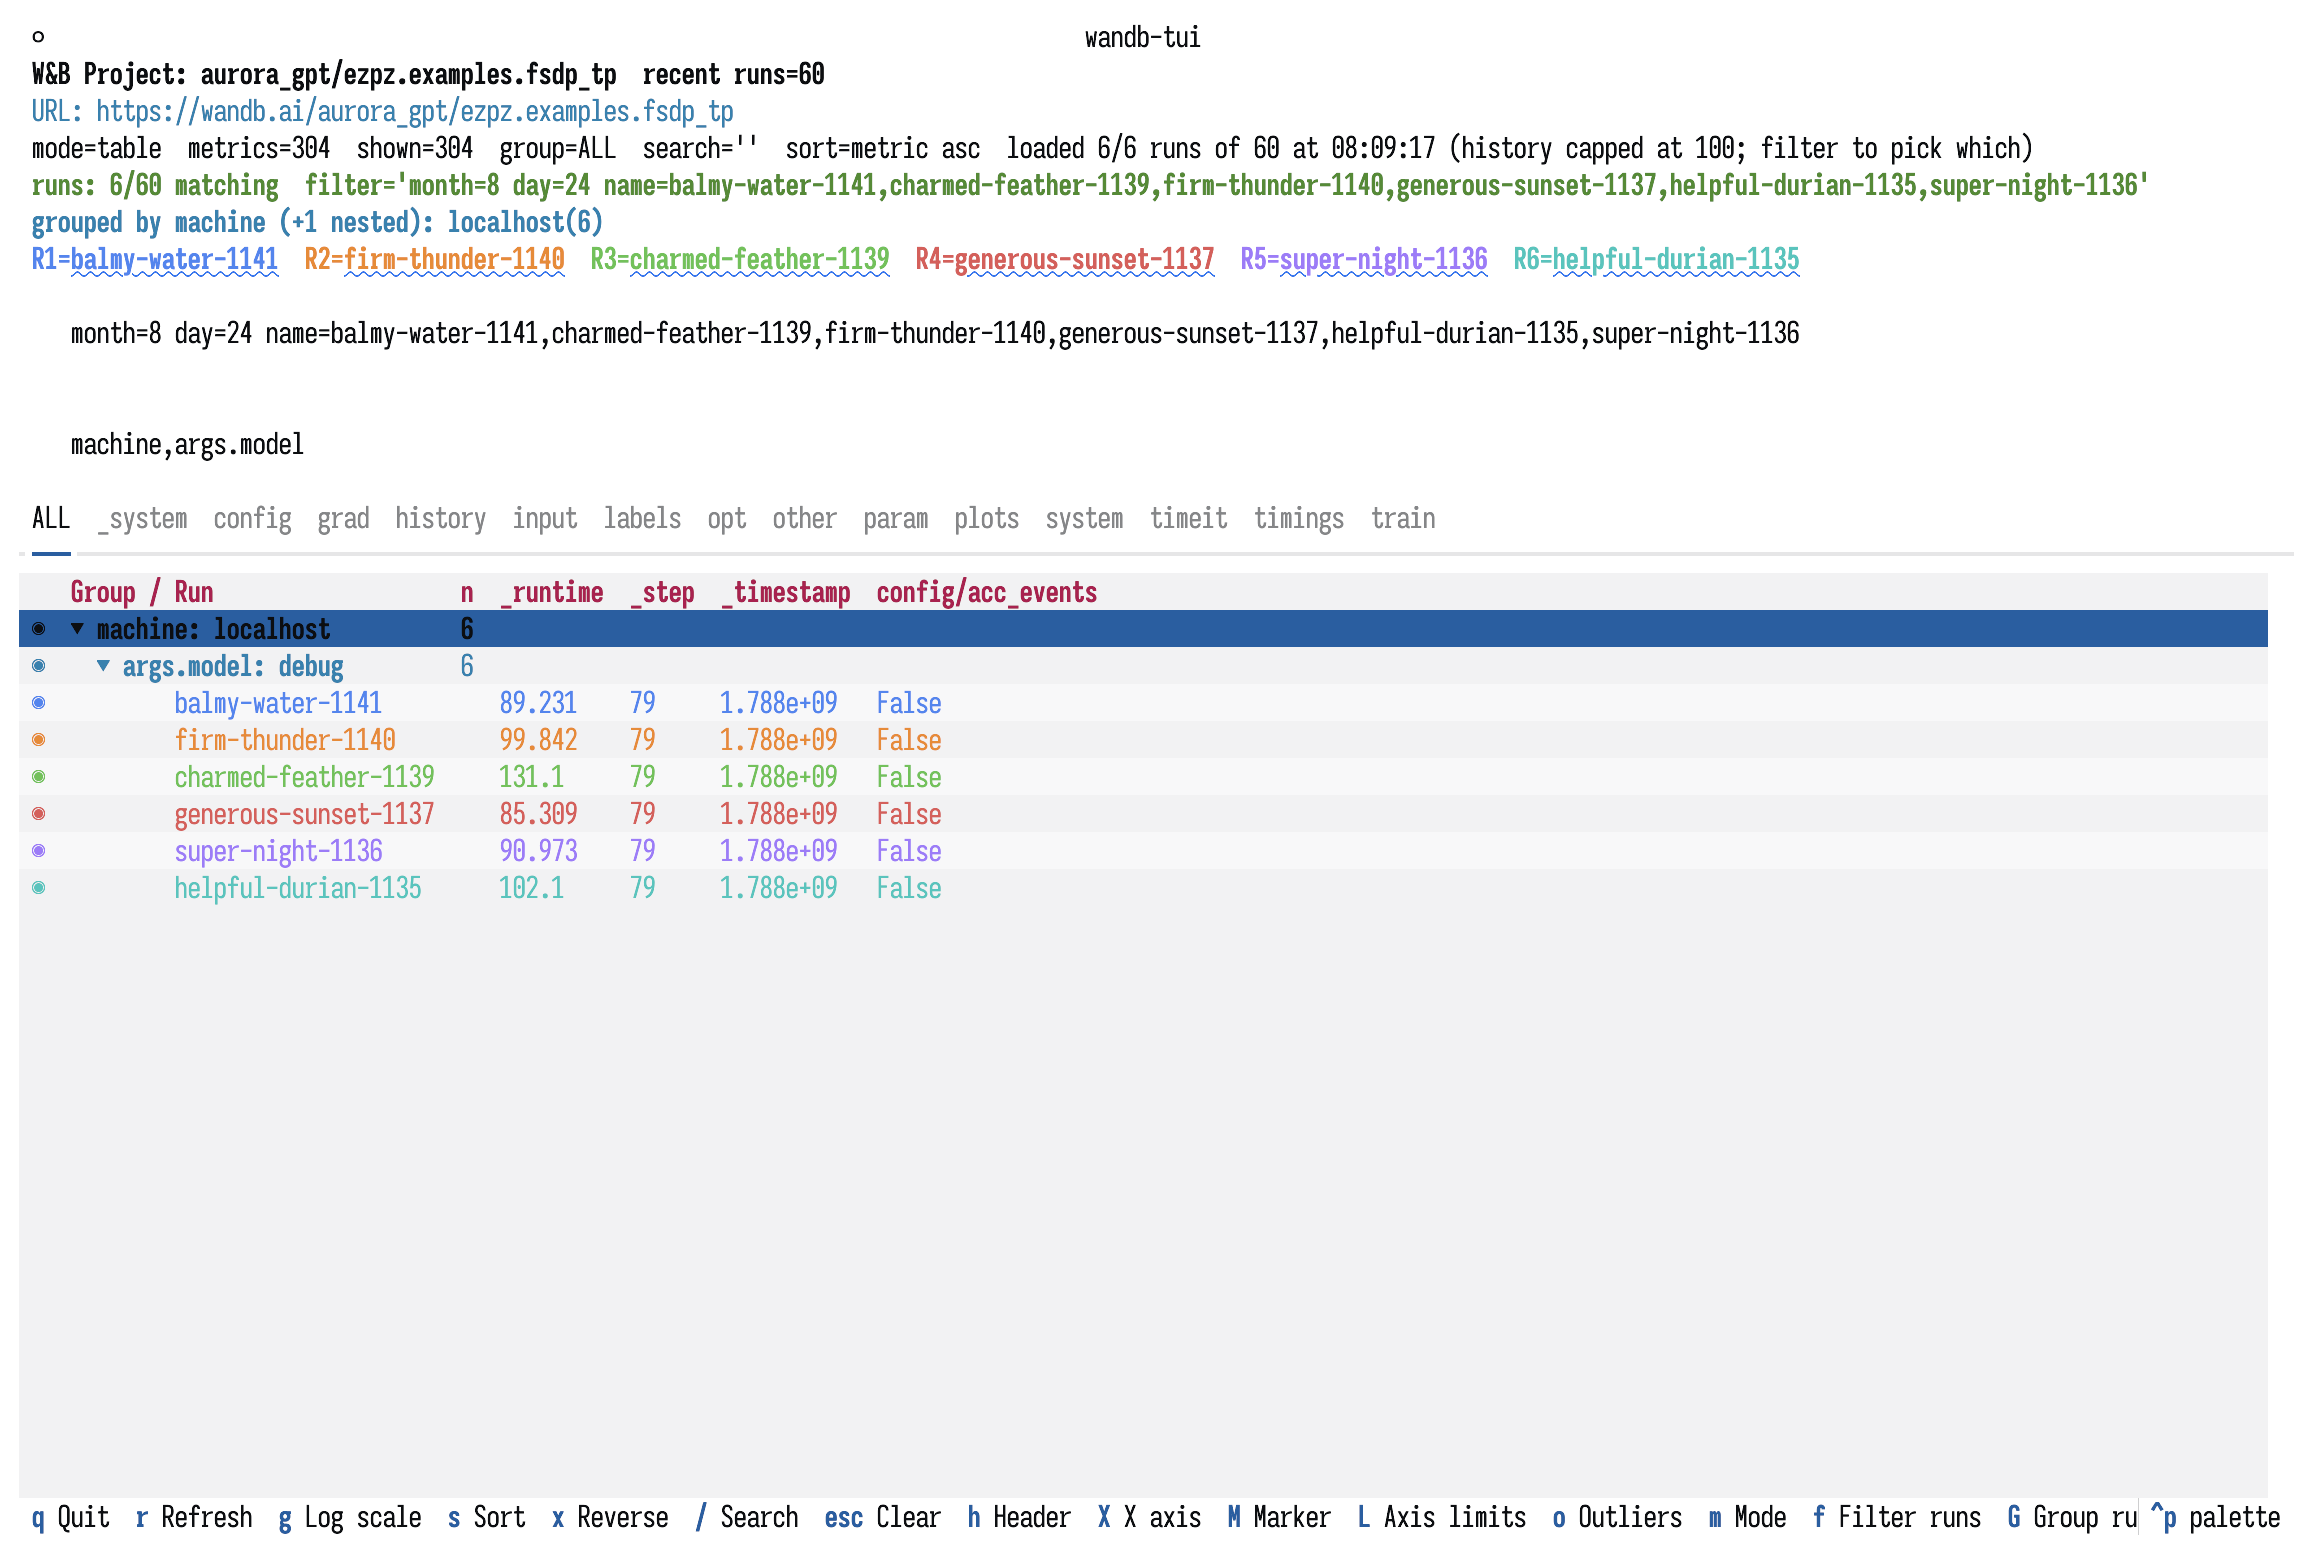
Task: Switch to the other tab
Action: (x=804, y=518)
